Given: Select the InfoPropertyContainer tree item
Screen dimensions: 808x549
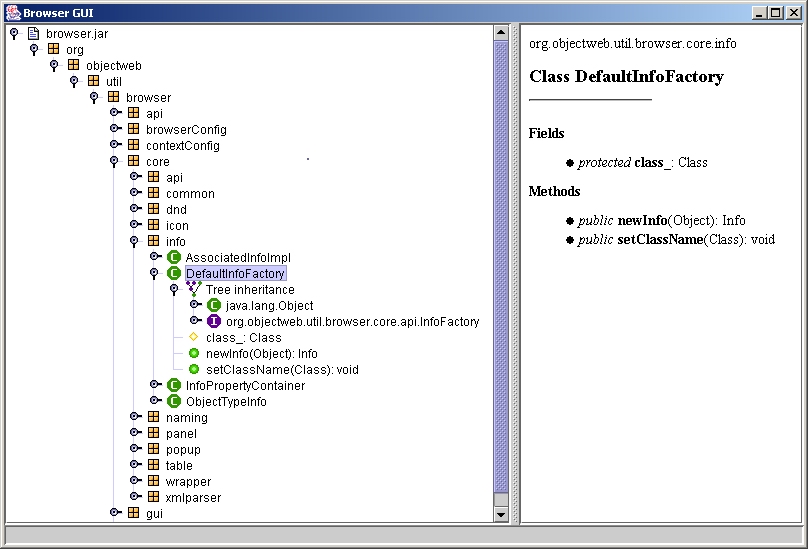Looking at the screenshot, I should pos(245,385).
